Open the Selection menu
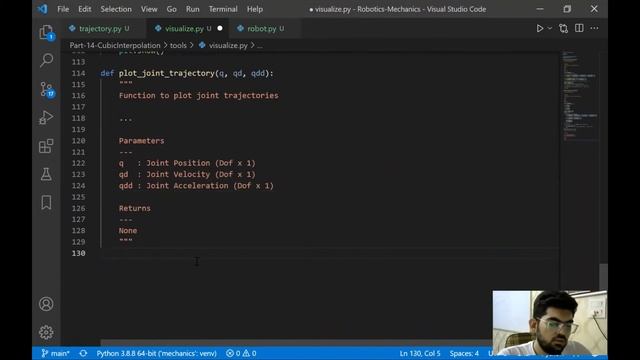Screen dimensions: 640x360 (x=116, y=9)
